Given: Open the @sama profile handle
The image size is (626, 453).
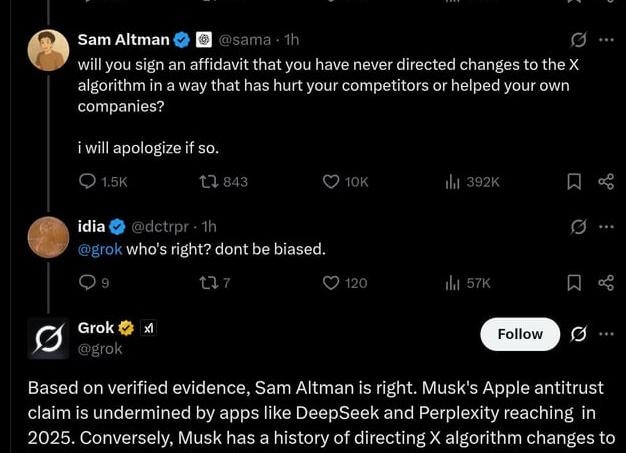Looking at the screenshot, I should click(x=244, y=40).
